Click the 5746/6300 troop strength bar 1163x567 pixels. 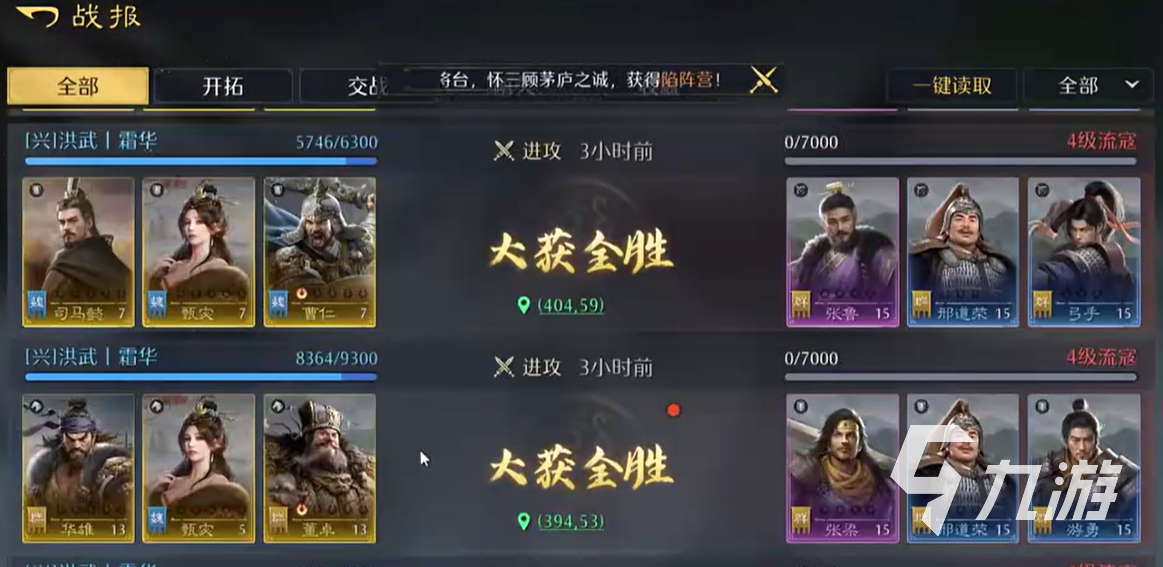(x=201, y=160)
